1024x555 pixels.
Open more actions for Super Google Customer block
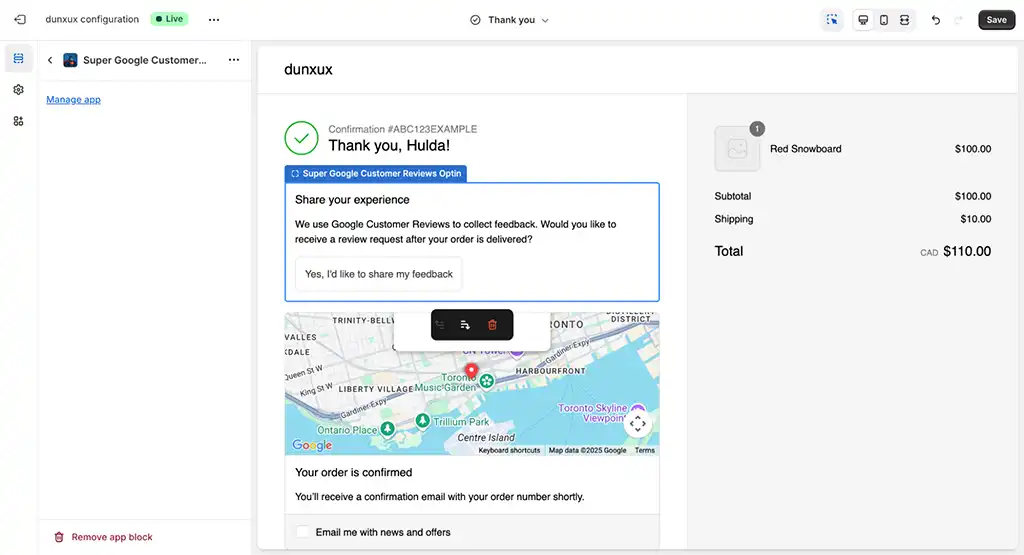(x=234, y=60)
